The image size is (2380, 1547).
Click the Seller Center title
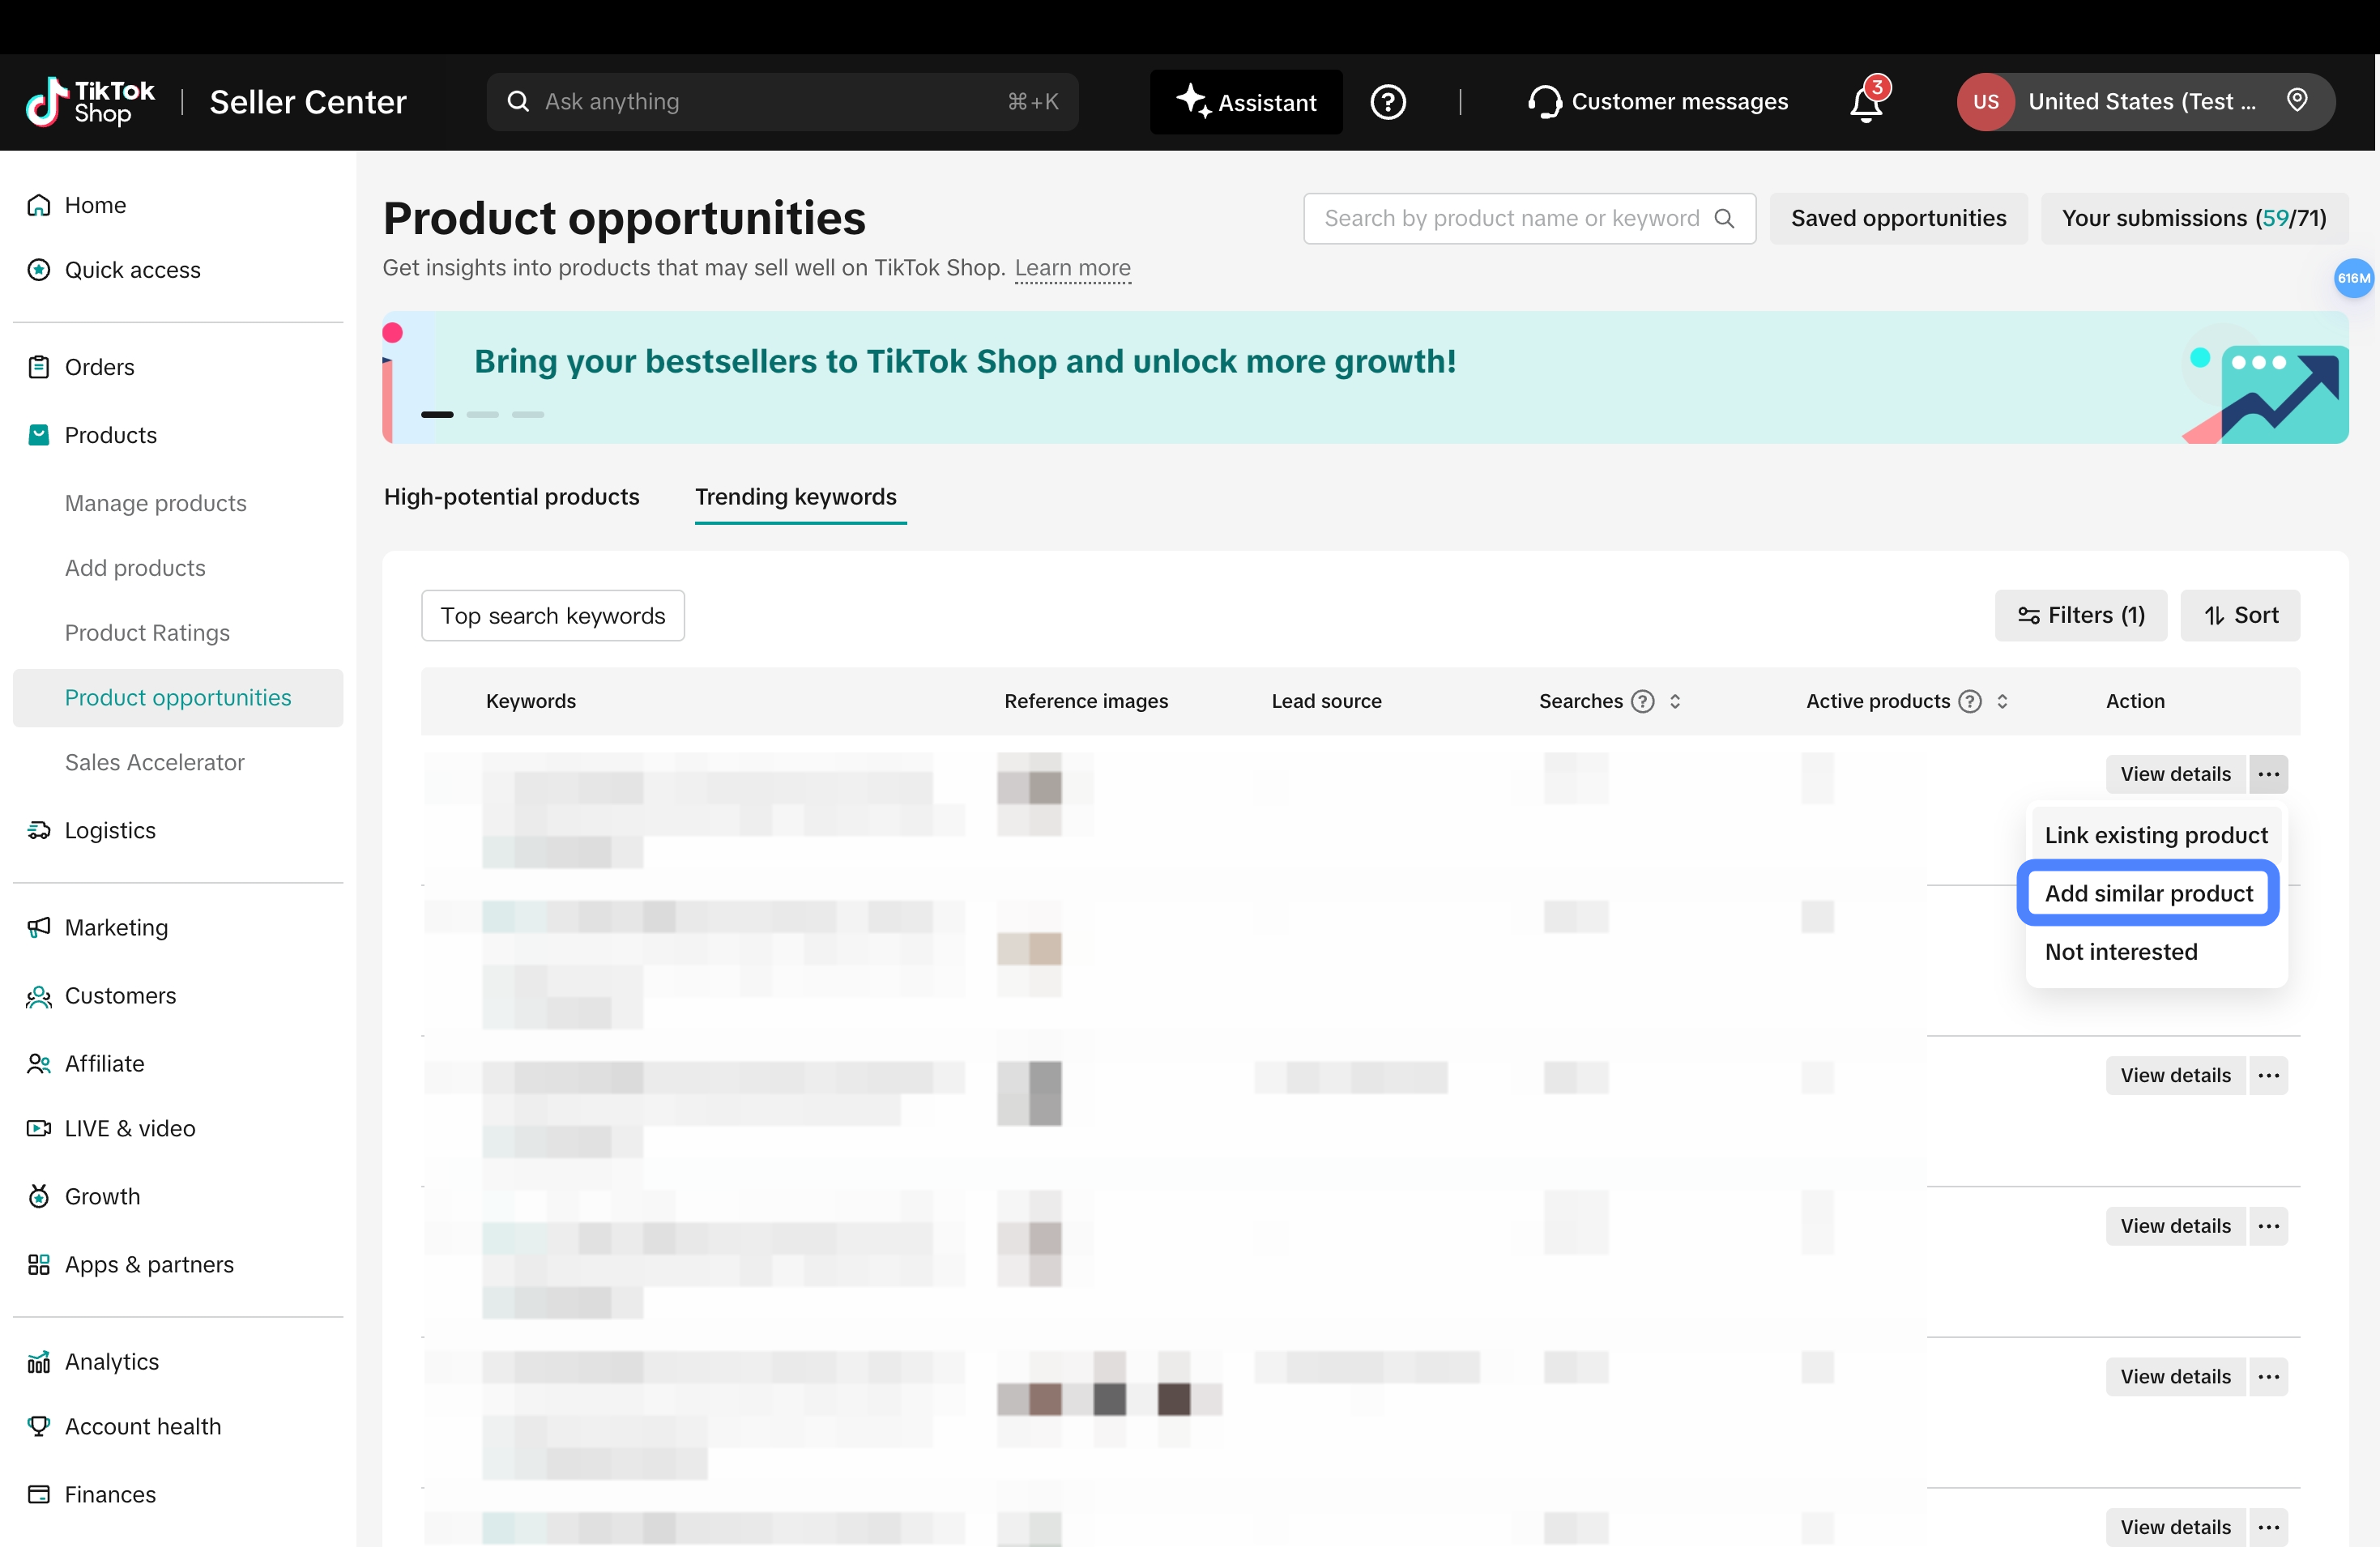[308, 102]
